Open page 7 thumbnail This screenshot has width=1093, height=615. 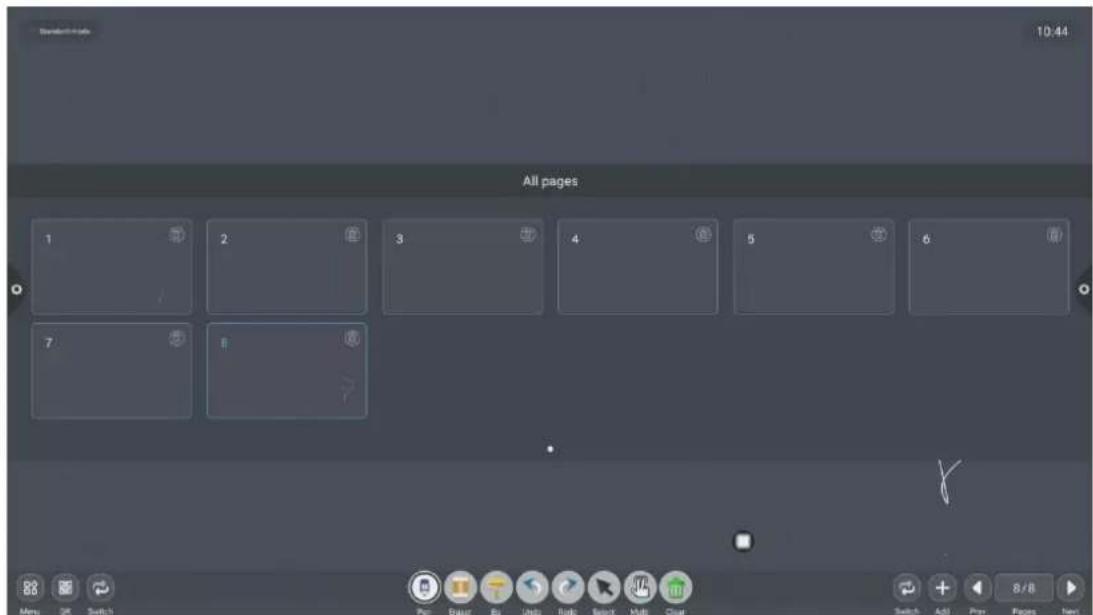tap(112, 370)
